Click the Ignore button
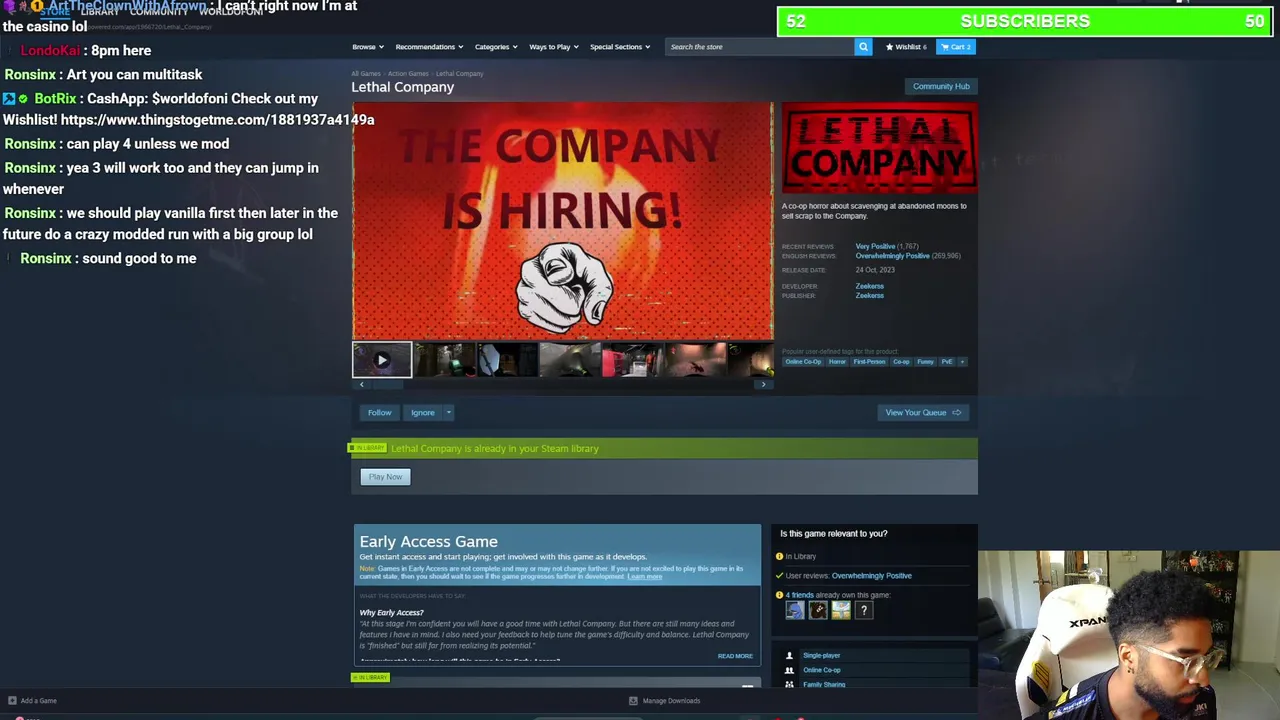Viewport: 1280px width, 720px height. tap(422, 413)
